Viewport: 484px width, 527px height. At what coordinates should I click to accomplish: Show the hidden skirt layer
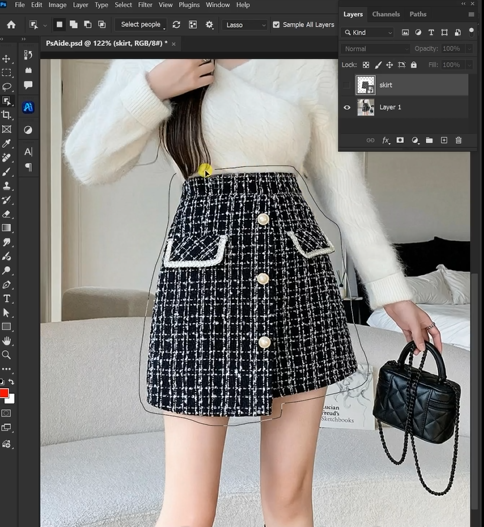click(347, 85)
